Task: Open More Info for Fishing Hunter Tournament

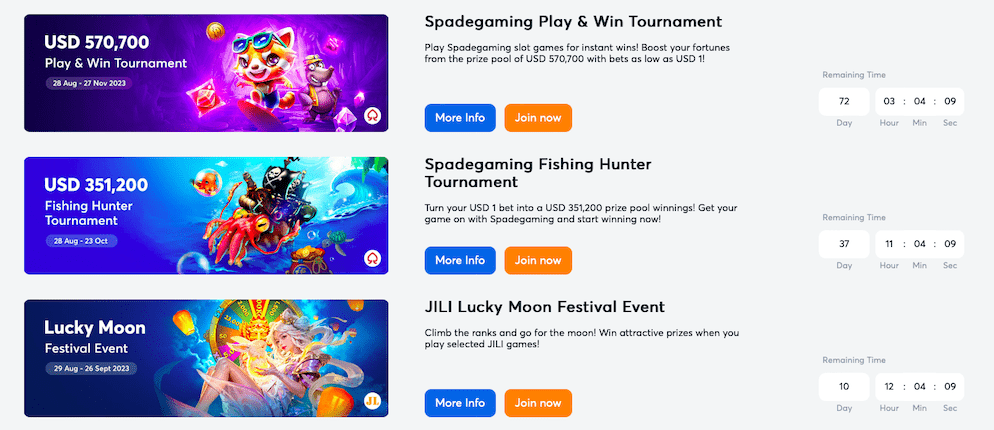Action: click(x=460, y=261)
